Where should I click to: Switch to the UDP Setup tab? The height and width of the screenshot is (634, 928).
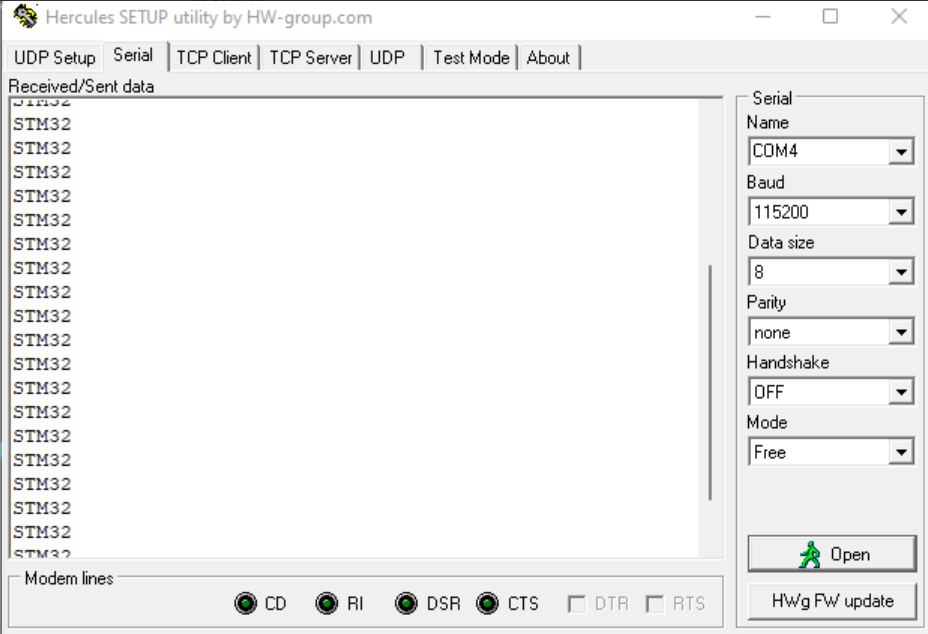tap(54, 58)
